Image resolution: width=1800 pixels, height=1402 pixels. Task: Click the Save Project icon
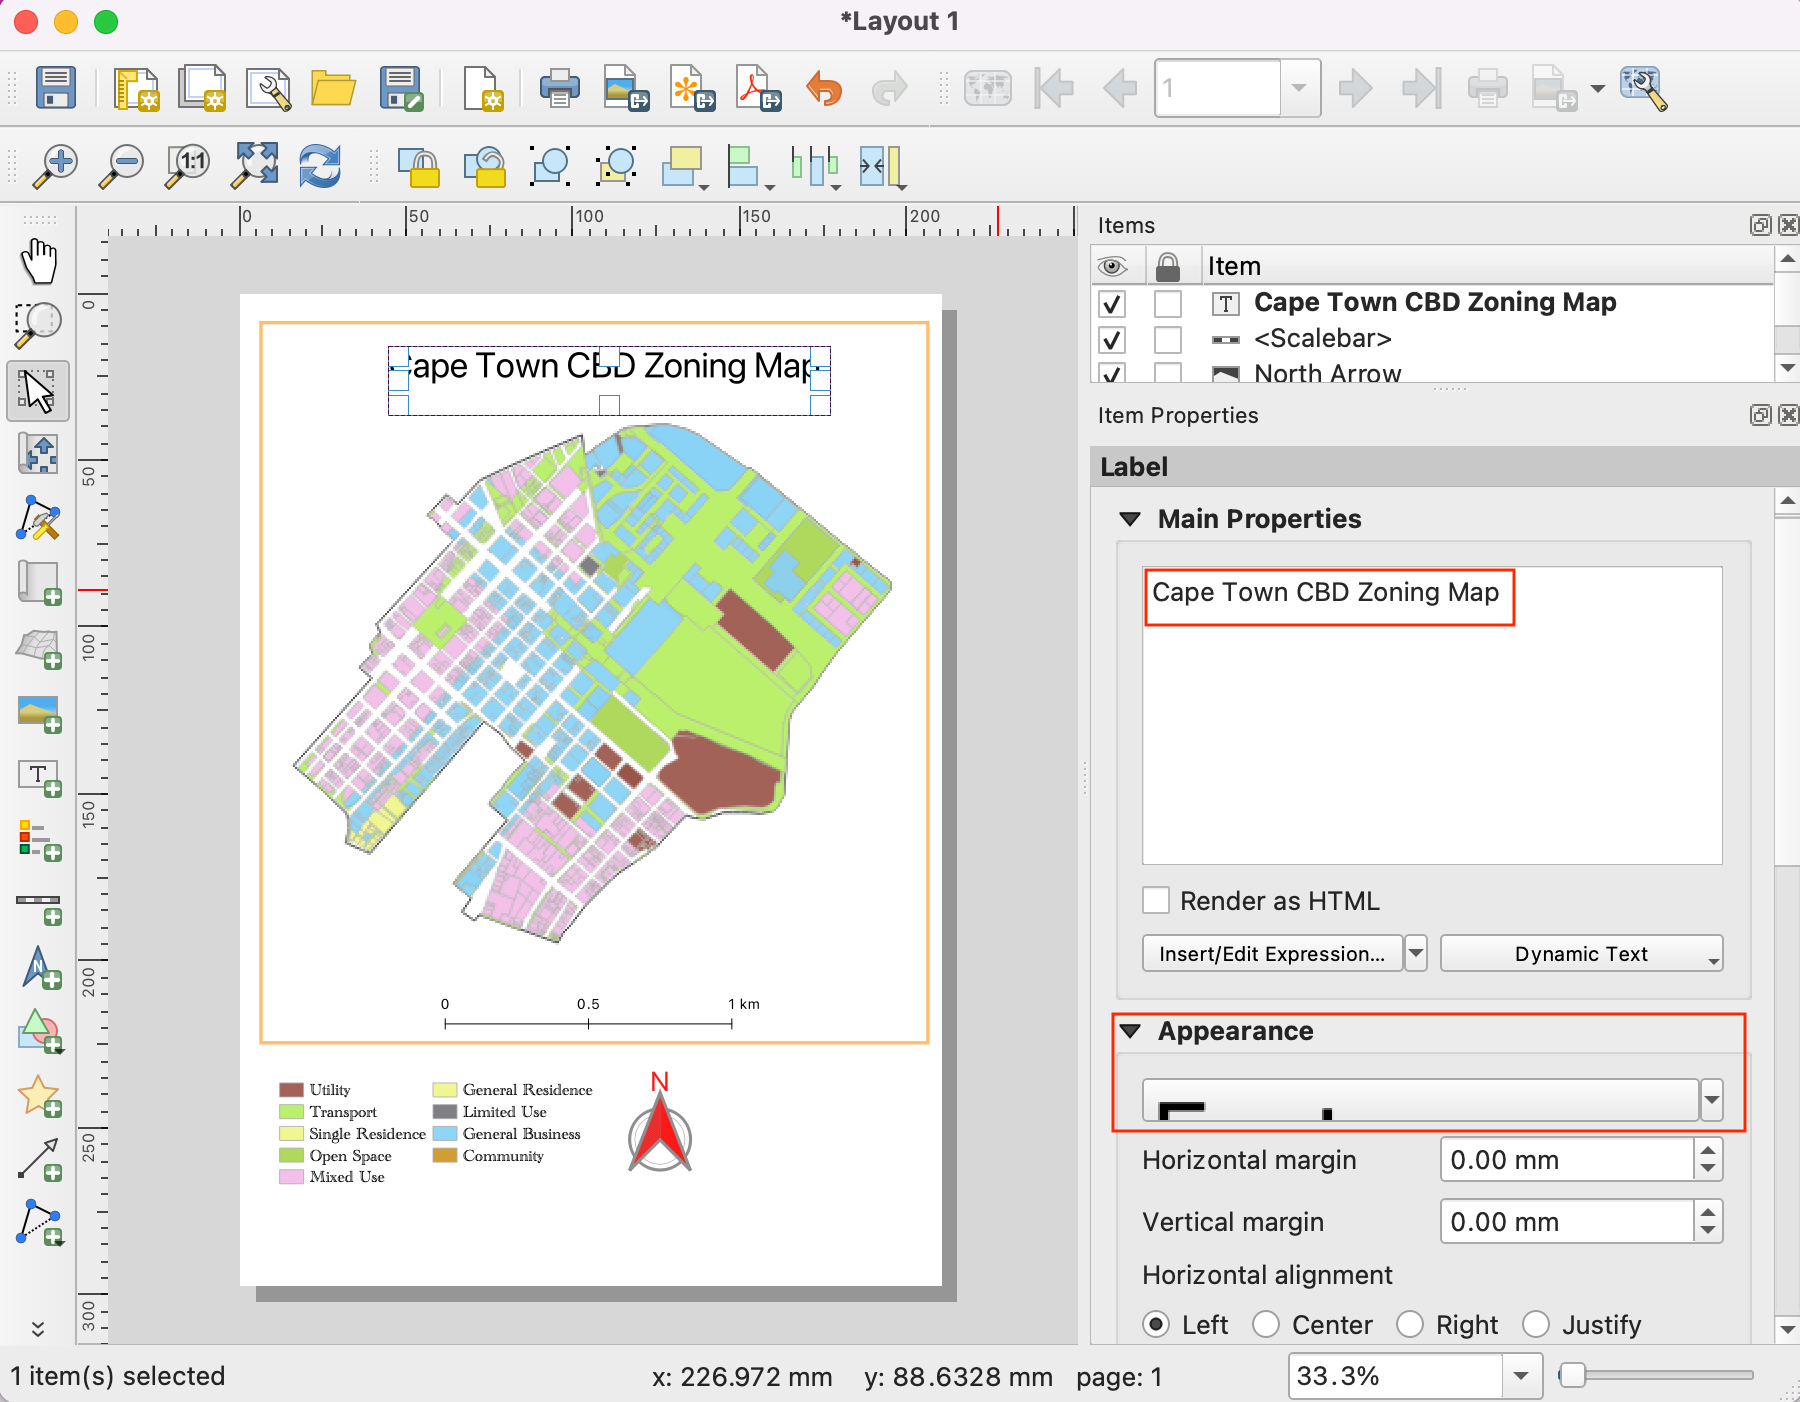[56, 88]
